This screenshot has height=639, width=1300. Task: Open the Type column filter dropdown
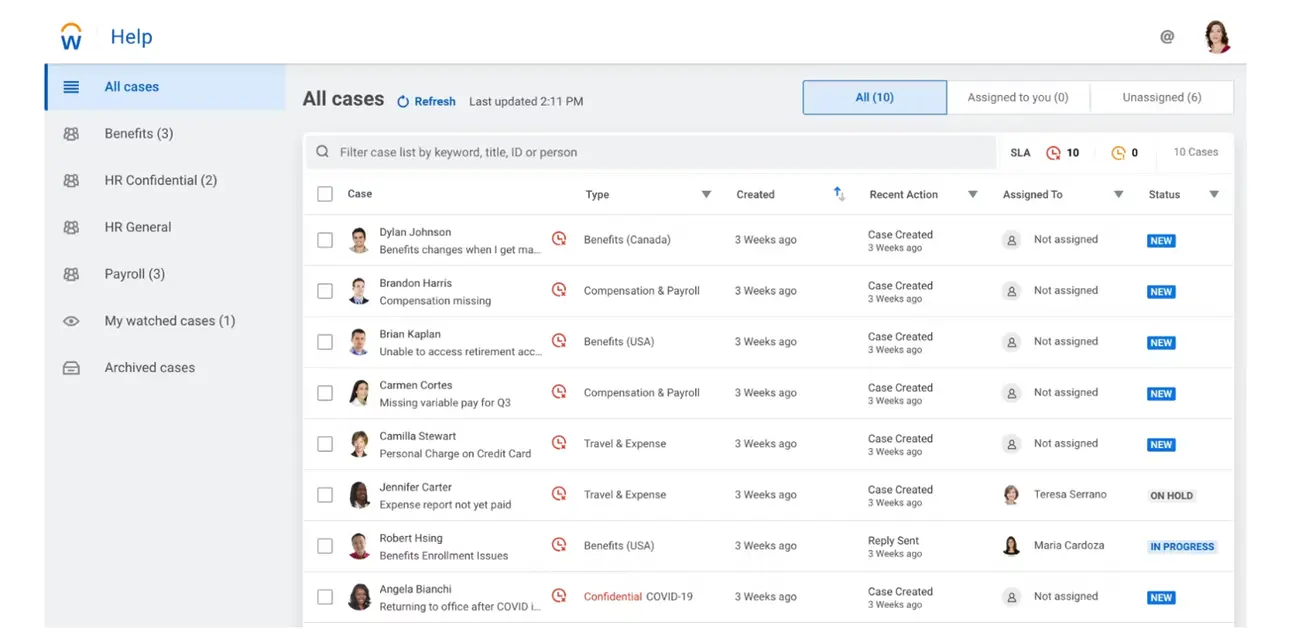[x=707, y=194]
